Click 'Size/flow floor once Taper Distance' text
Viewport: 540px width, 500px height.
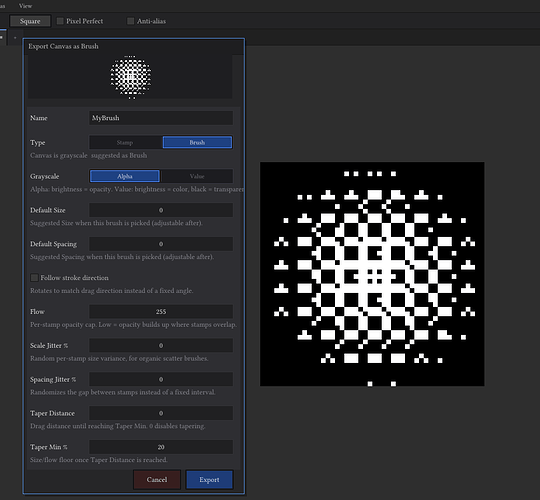coord(98,460)
